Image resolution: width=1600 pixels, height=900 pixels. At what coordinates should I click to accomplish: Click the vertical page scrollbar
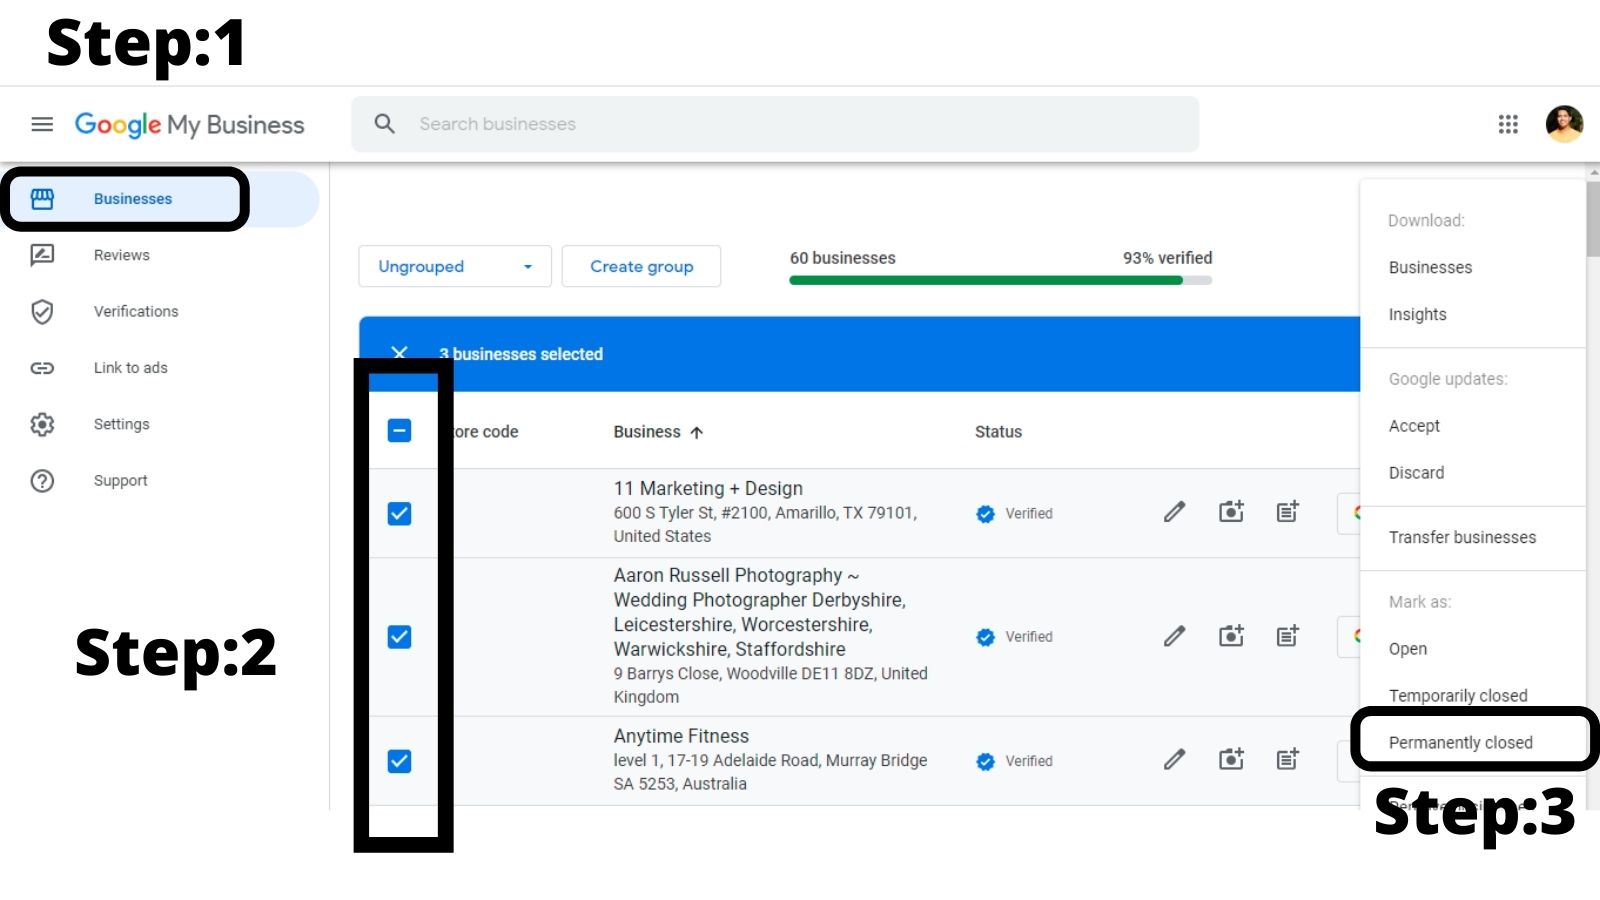(1592, 219)
